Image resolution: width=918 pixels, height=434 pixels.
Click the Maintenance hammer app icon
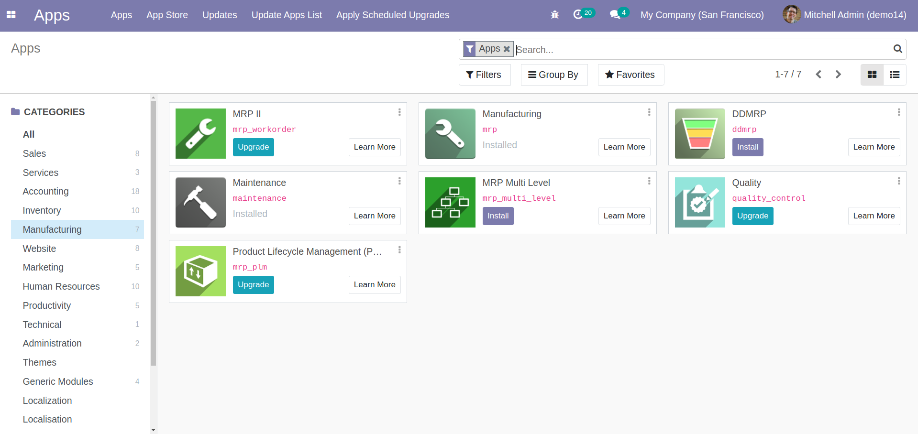[x=201, y=203]
